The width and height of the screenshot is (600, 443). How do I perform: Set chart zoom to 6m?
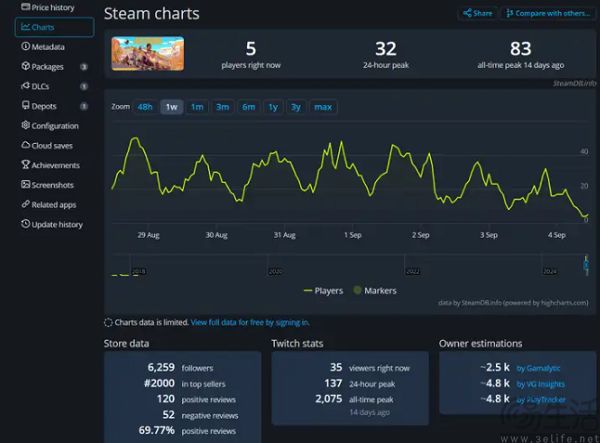click(x=248, y=107)
